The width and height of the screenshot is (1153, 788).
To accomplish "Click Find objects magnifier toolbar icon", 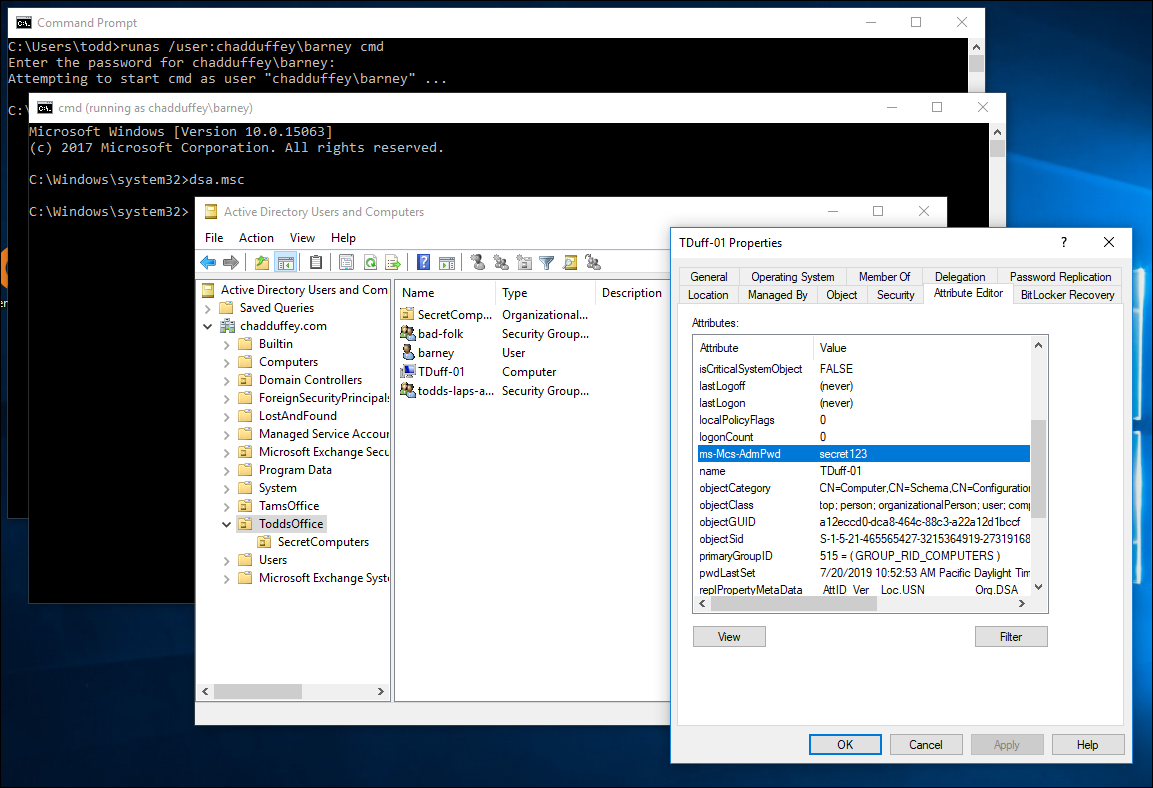I will (570, 262).
